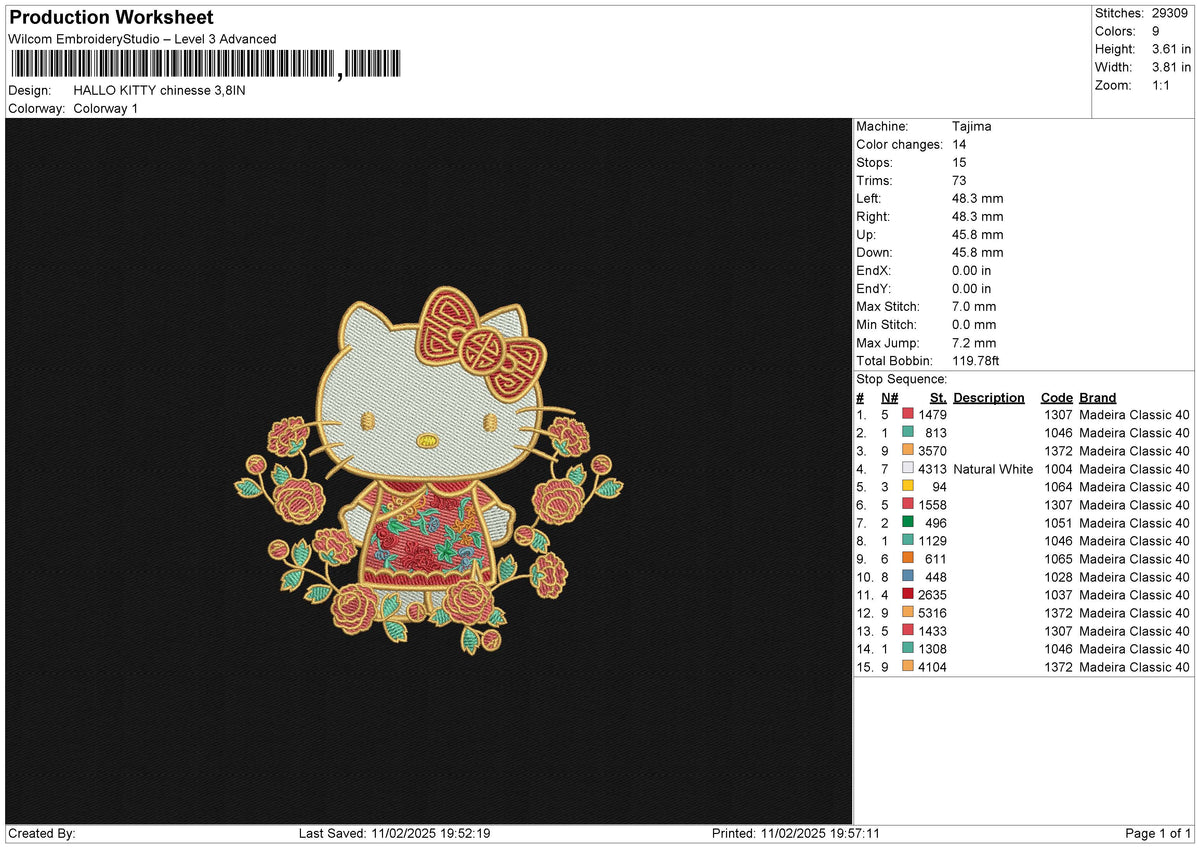Click the yellow swatch in stop 5 row
This screenshot has height=848, width=1200.
pos(908,486)
